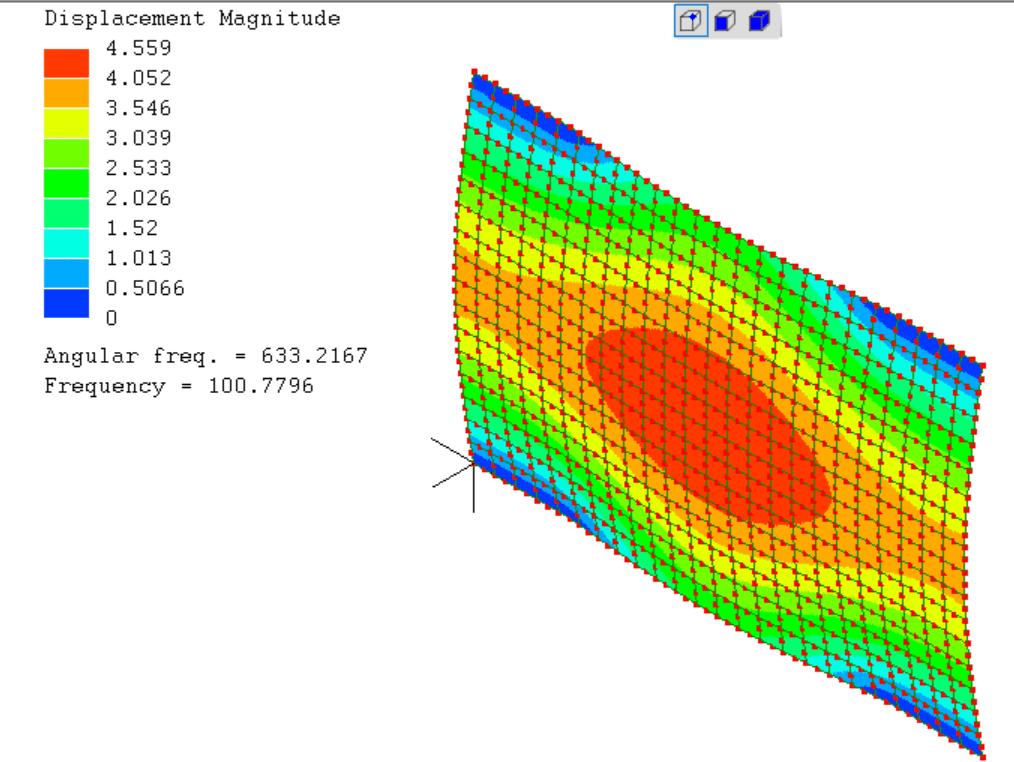Click the 'Frequency = 100.7796' text
Image resolution: width=1014 pixels, height=762 pixels.
click(x=178, y=386)
